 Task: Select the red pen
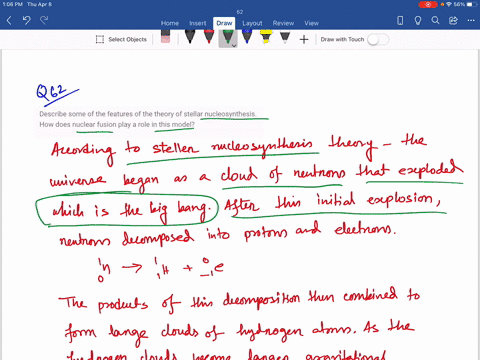tap(209, 37)
